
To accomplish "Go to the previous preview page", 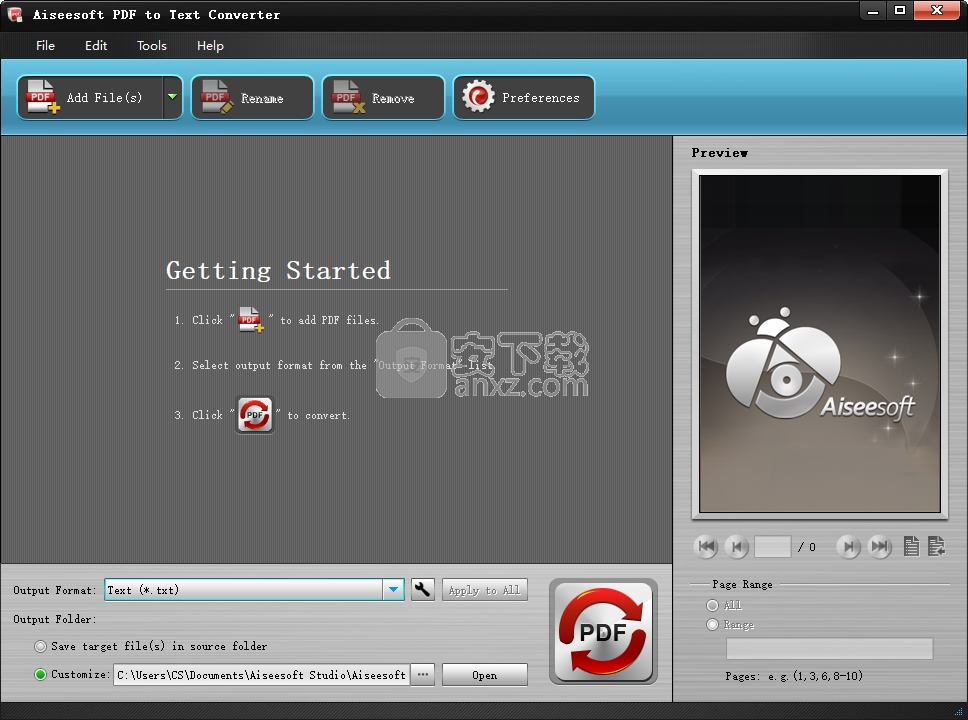I will (736, 546).
